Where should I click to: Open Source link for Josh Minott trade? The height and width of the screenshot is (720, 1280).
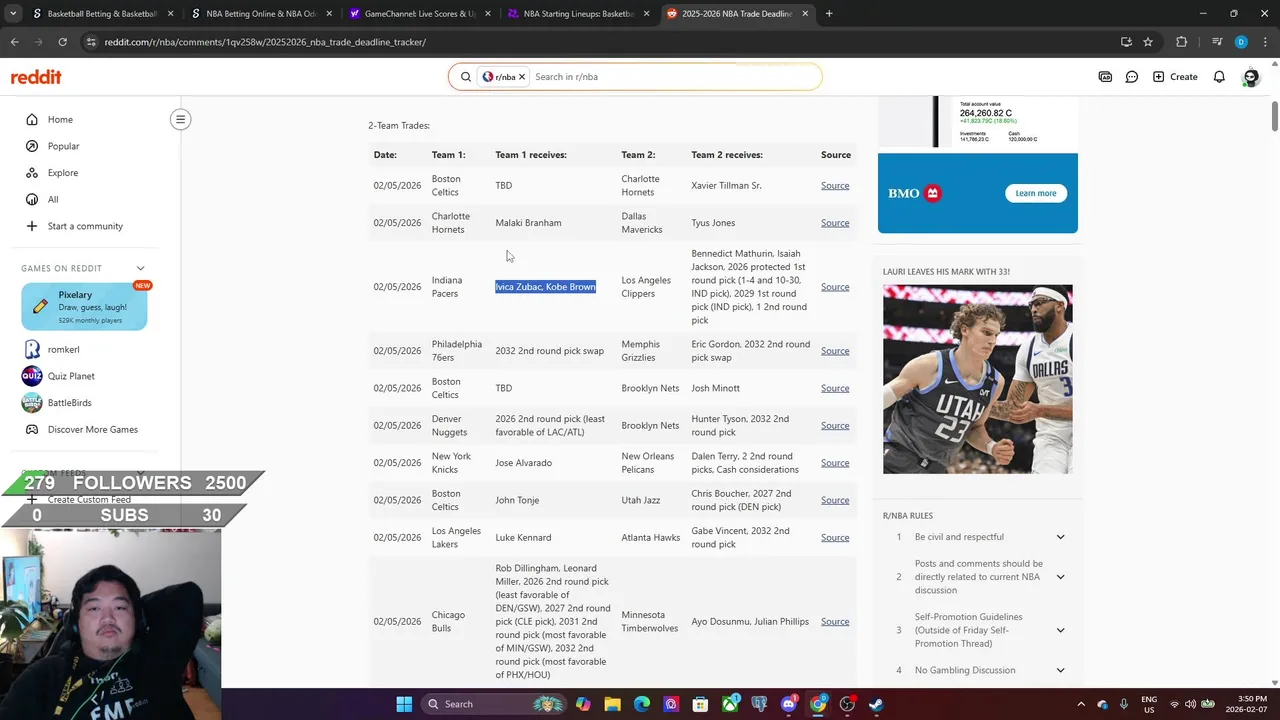[x=835, y=388]
